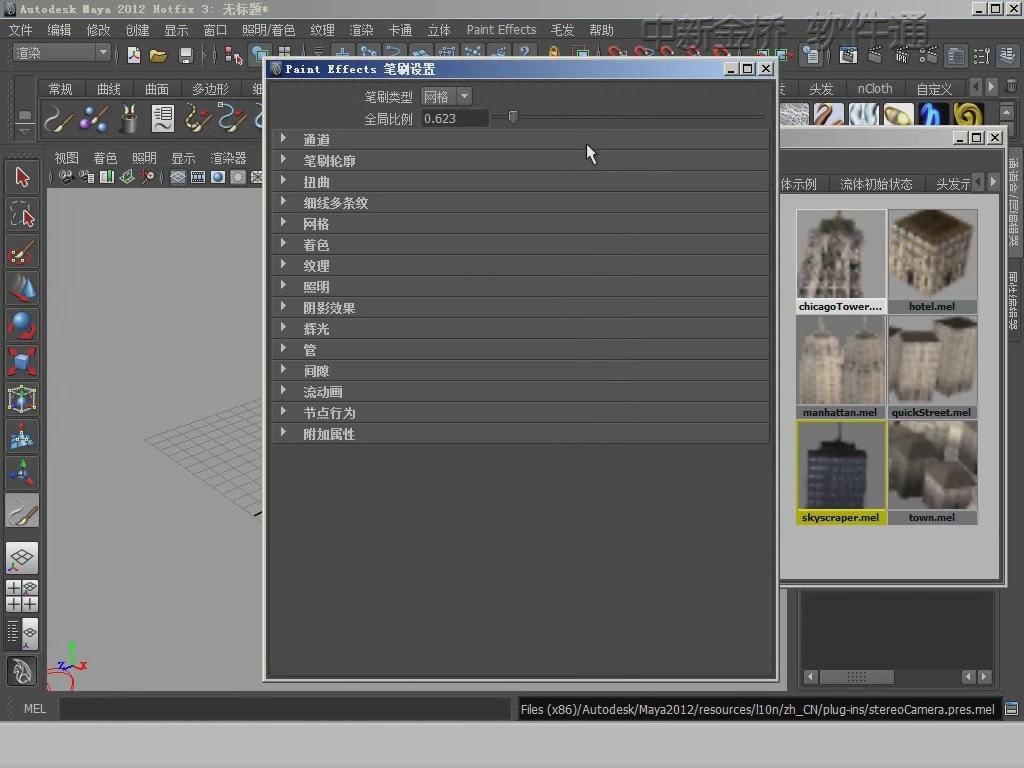Image resolution: width=1024 pixels, height=768 pixels.
Task: Expand the 阴影效果 section
Action: (520, 308)
